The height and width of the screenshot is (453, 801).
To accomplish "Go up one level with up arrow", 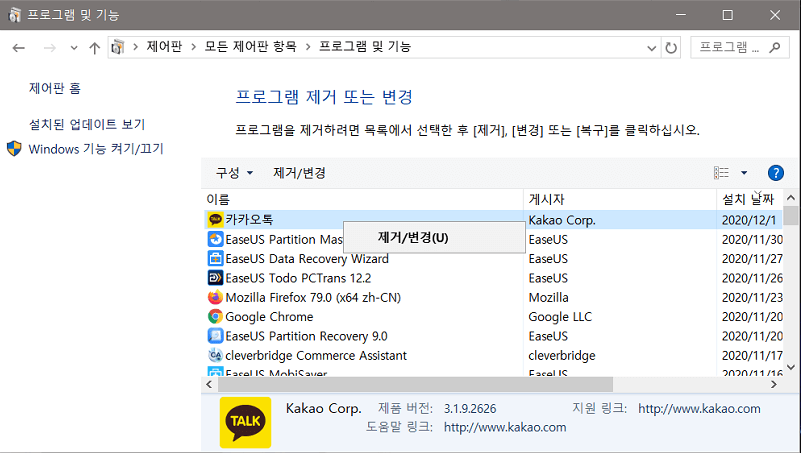I will pyautogui.click(x=95, y=48).
